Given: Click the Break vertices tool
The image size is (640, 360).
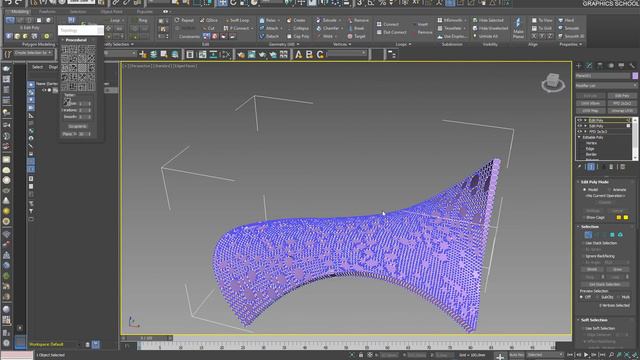Looking at the screenshot, I should pyautogui.click(x=356, y=28).
